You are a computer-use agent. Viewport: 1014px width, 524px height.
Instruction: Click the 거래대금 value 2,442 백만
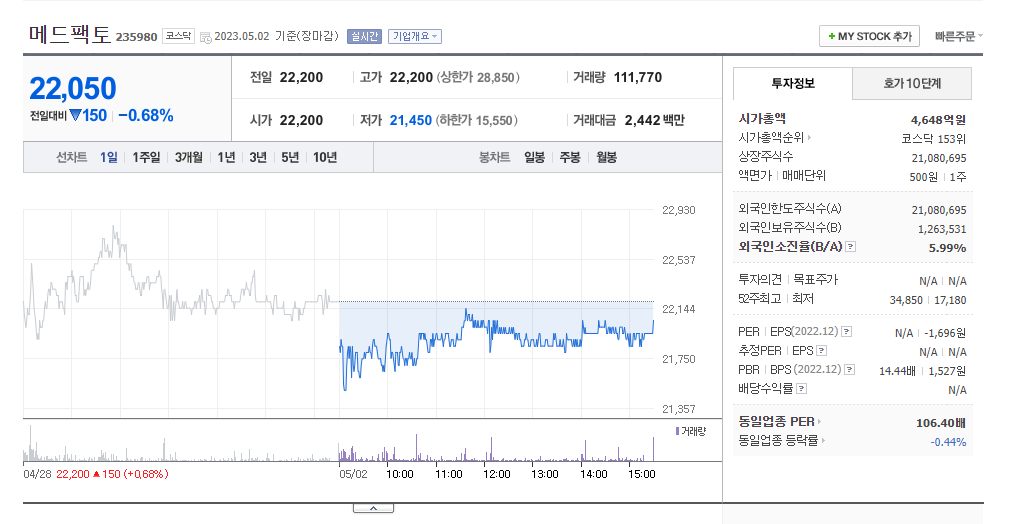[654, 120]
